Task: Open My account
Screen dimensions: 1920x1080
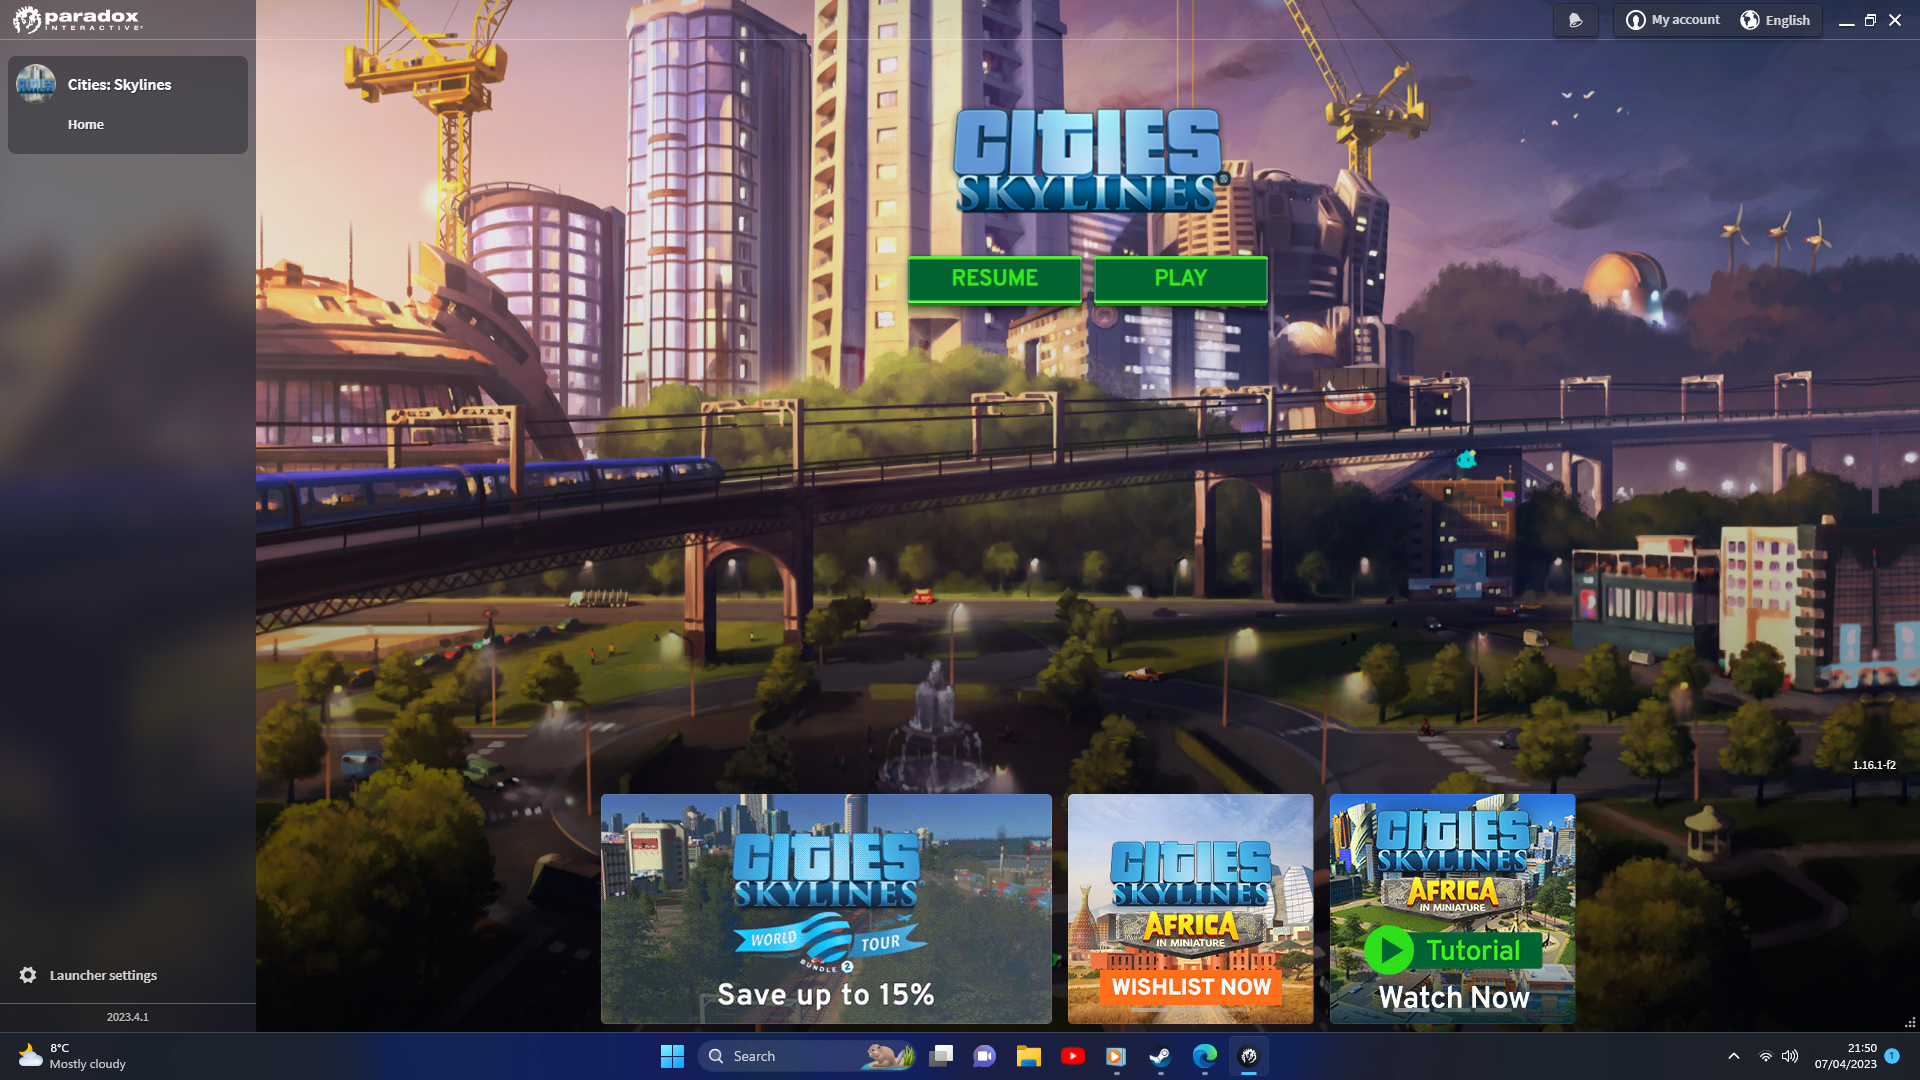Action: pos(1673,20)
